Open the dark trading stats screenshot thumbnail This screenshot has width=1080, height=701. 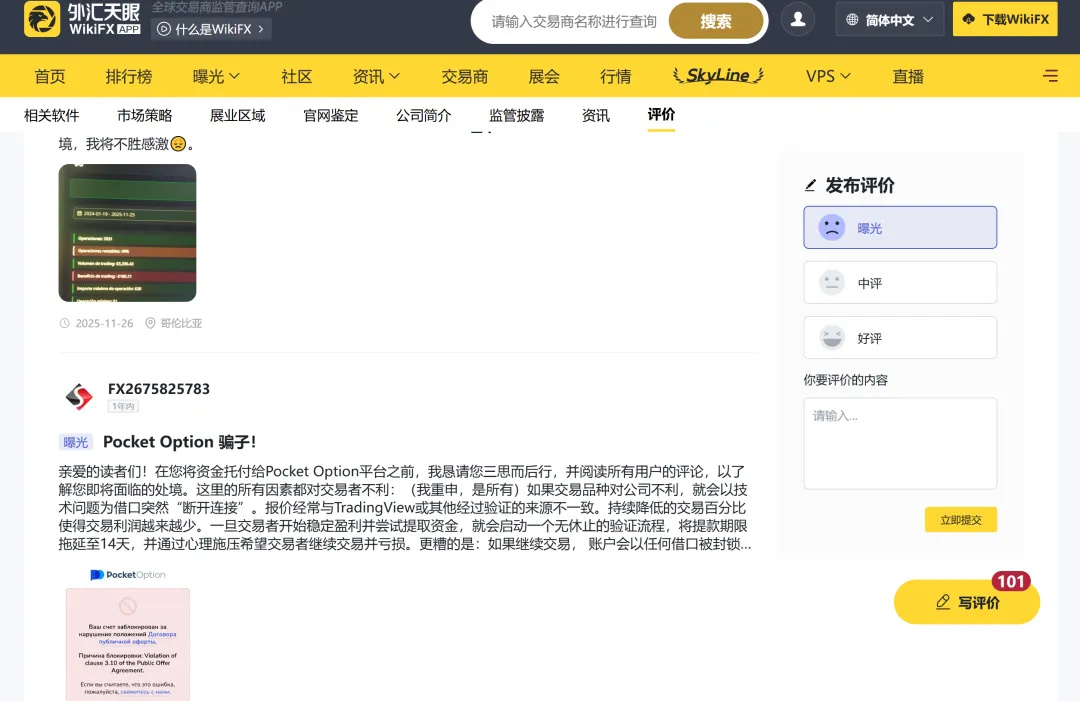click(127, 233)
